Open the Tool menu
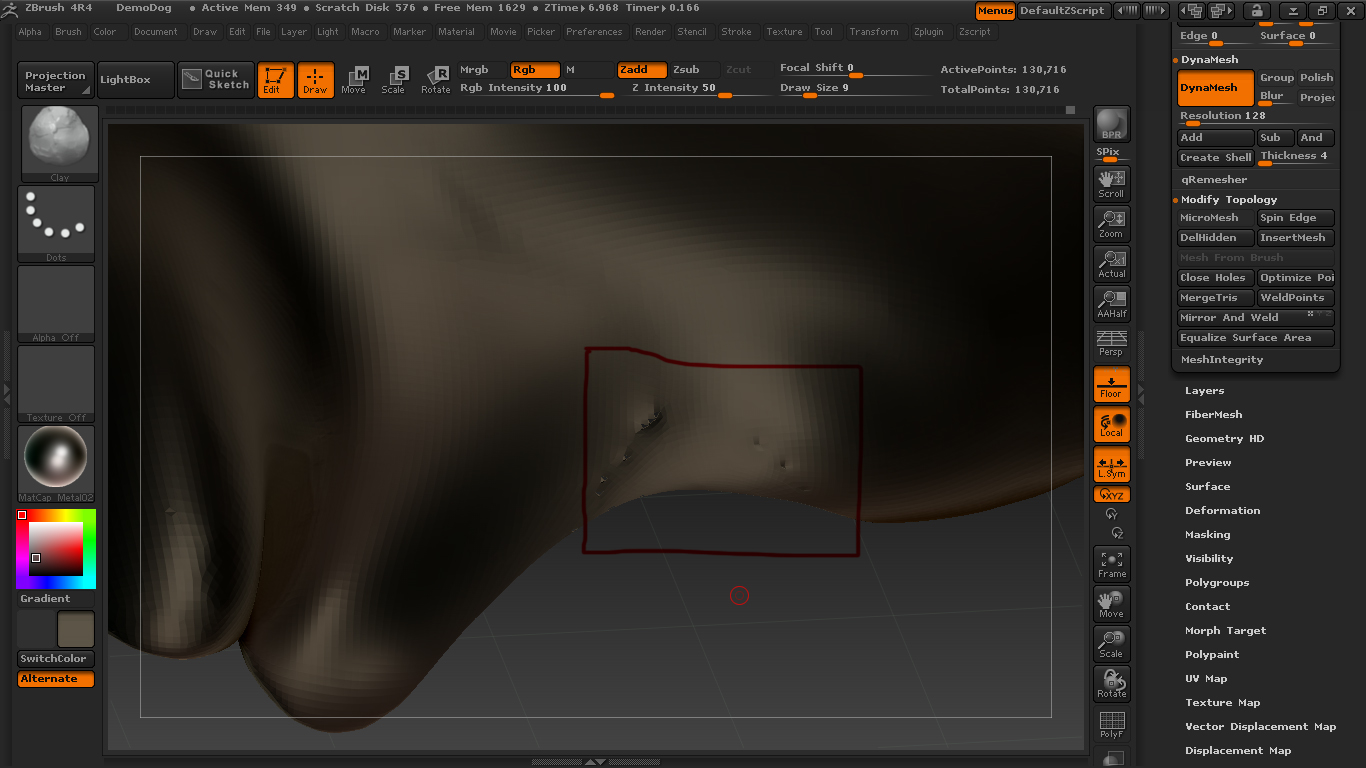This screenshot has height=768, width=1366. [x=824, y=31]
